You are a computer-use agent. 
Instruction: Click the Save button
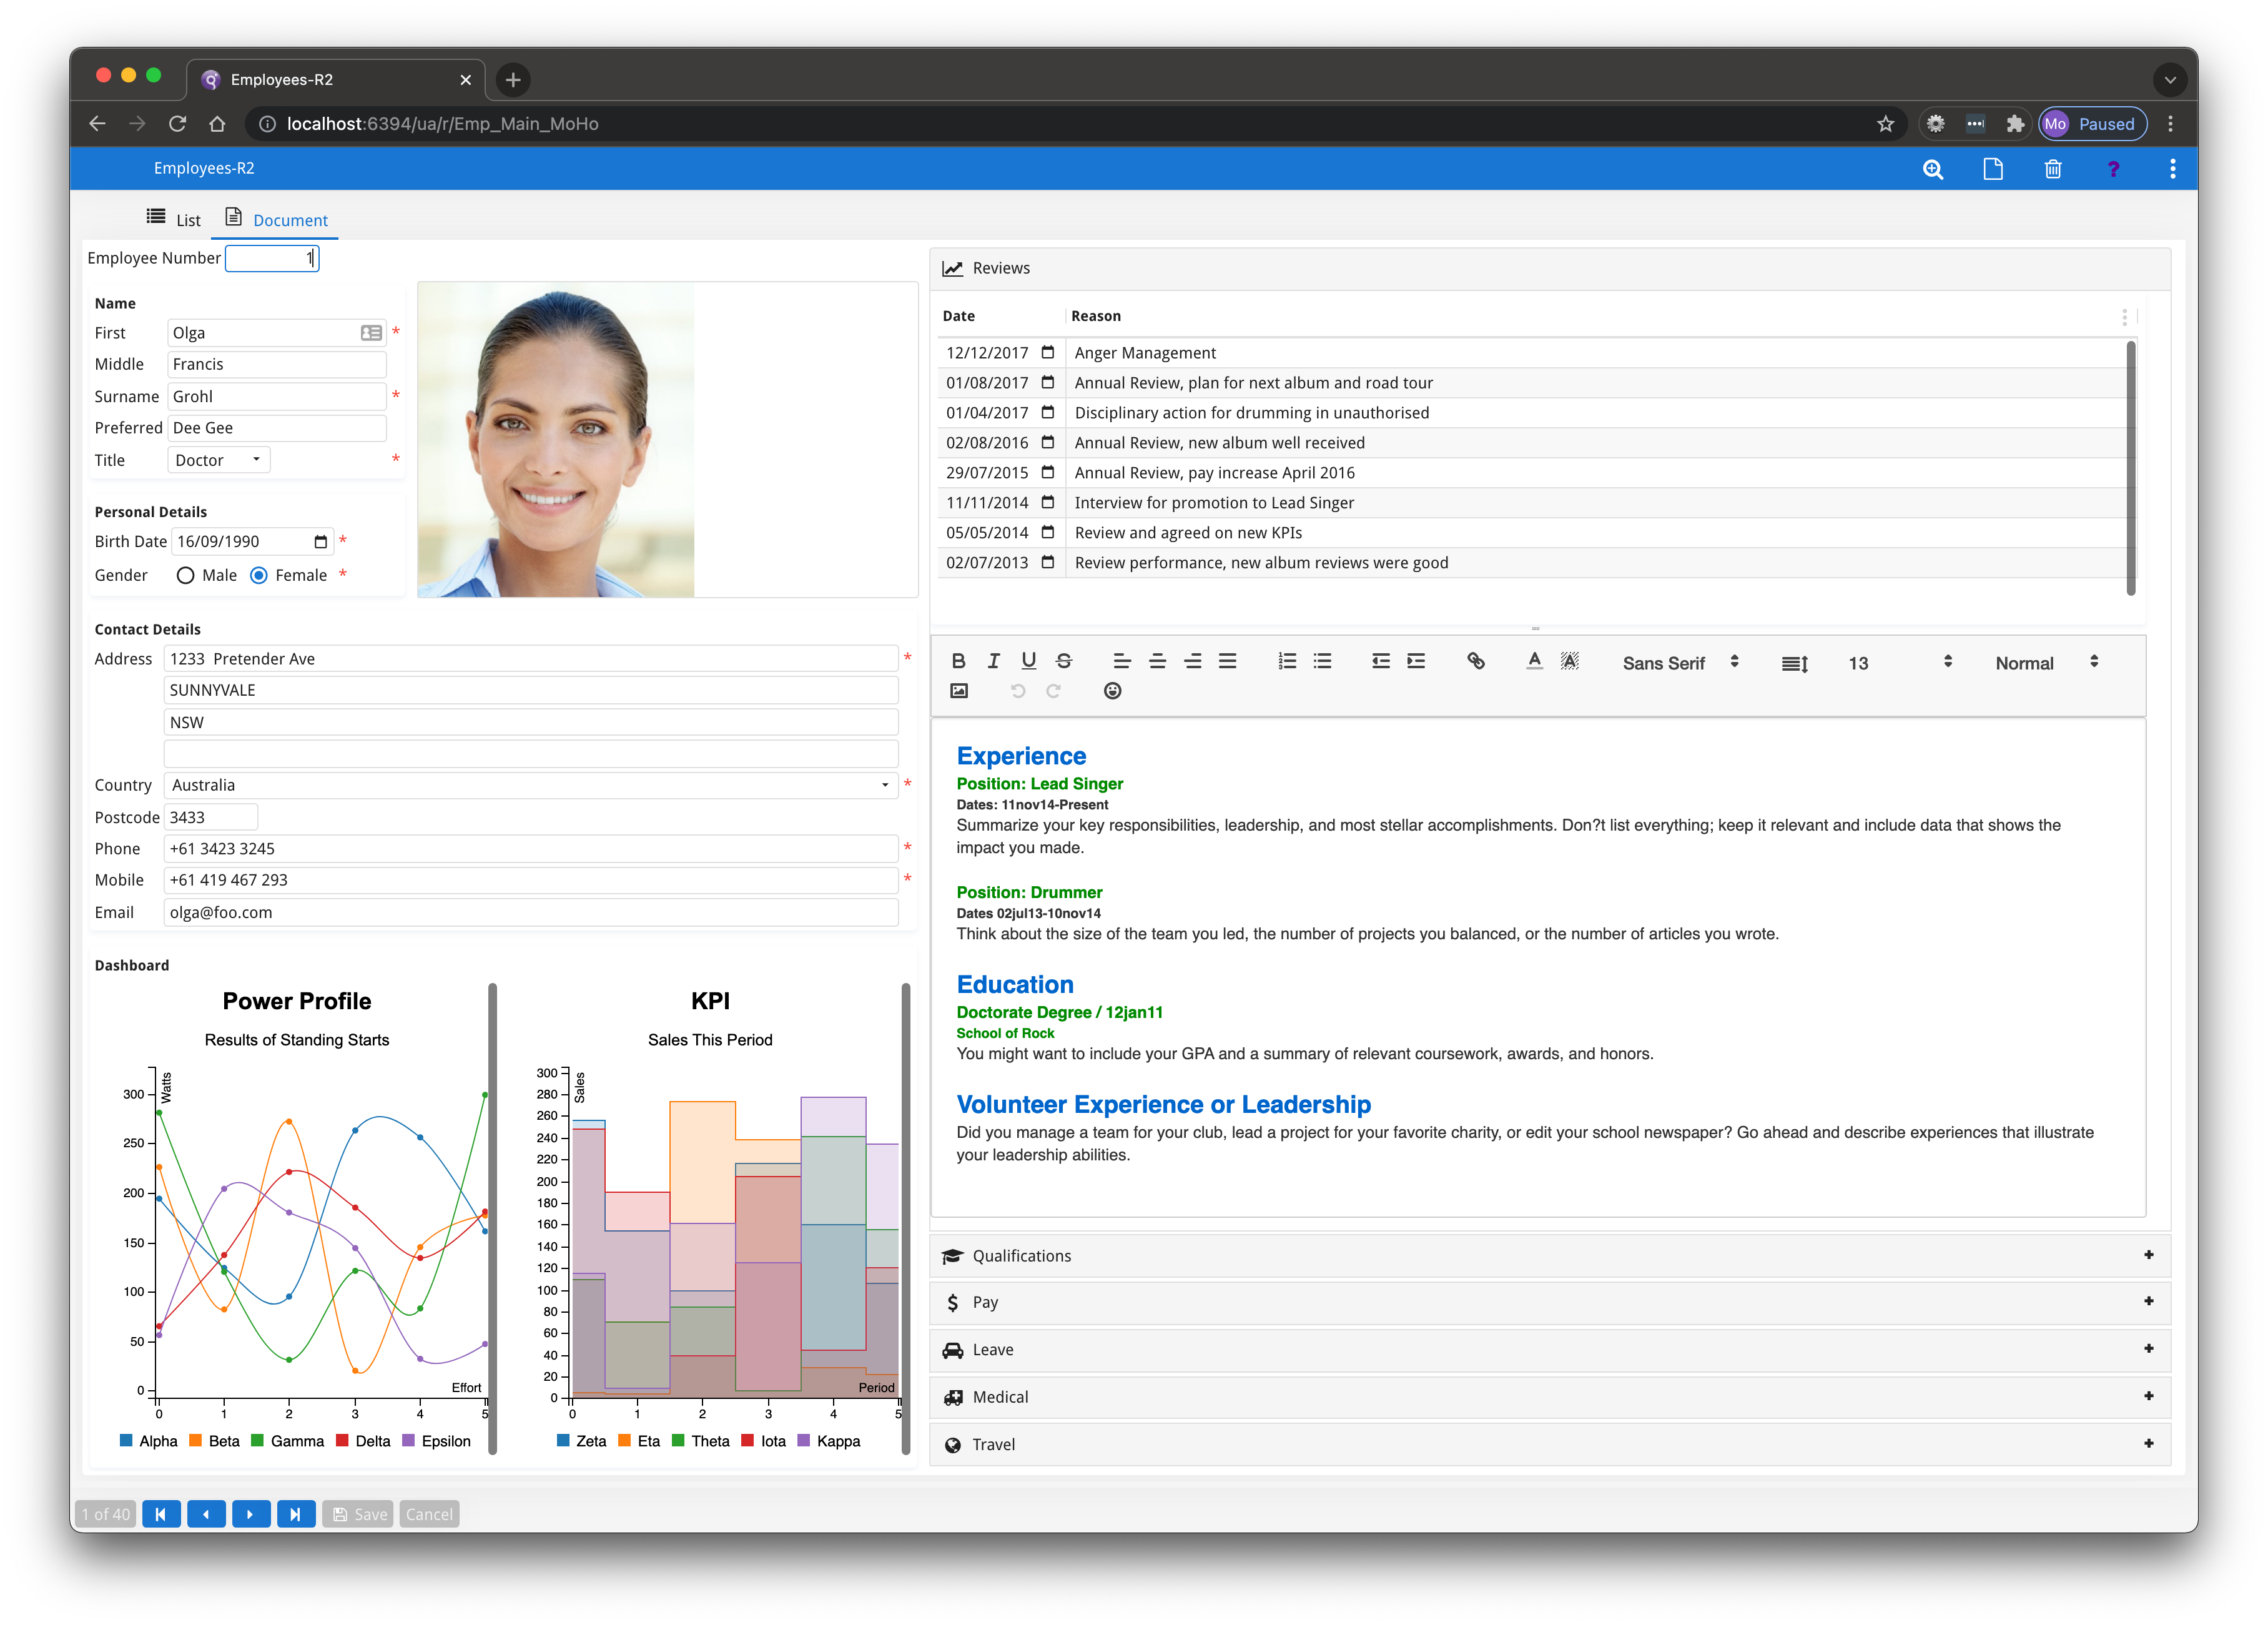click(357, 1513)
